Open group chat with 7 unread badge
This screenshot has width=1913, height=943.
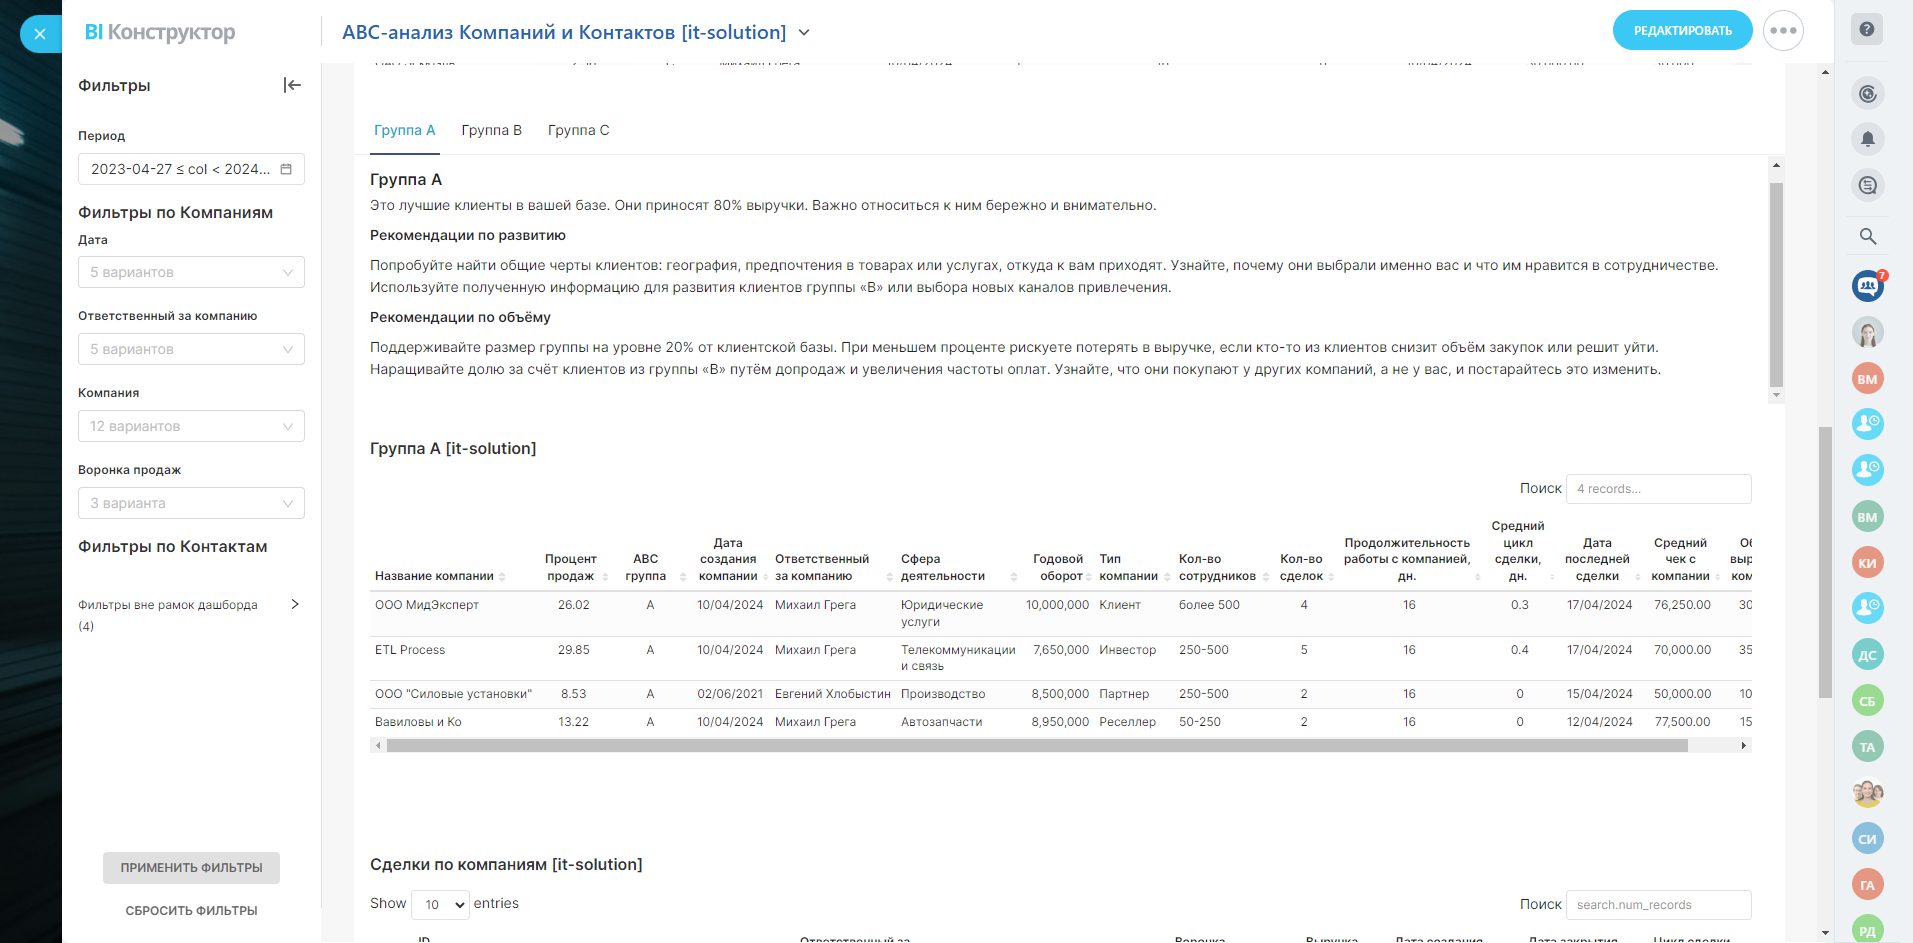coord(1867,286)
